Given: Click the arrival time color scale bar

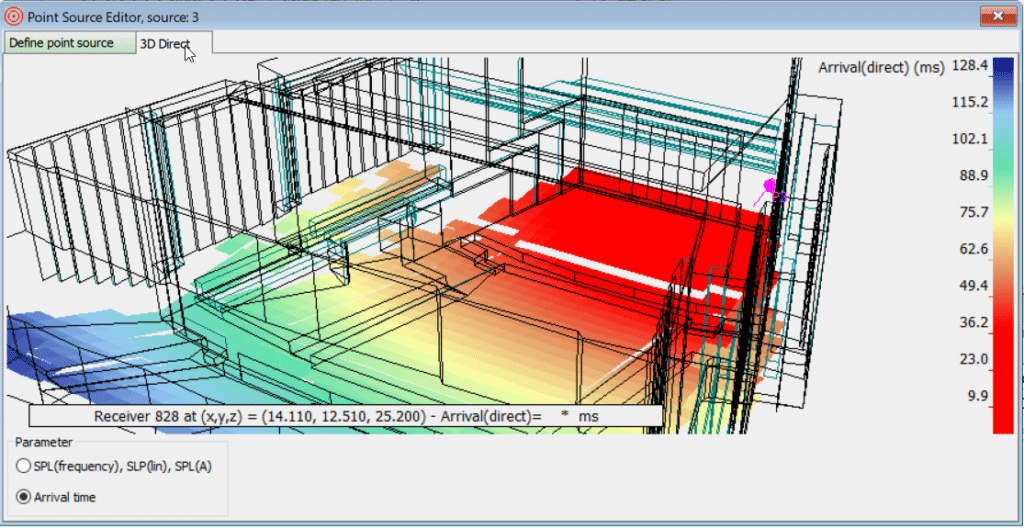Looking at the screenshot, I should coord(1002,245).
